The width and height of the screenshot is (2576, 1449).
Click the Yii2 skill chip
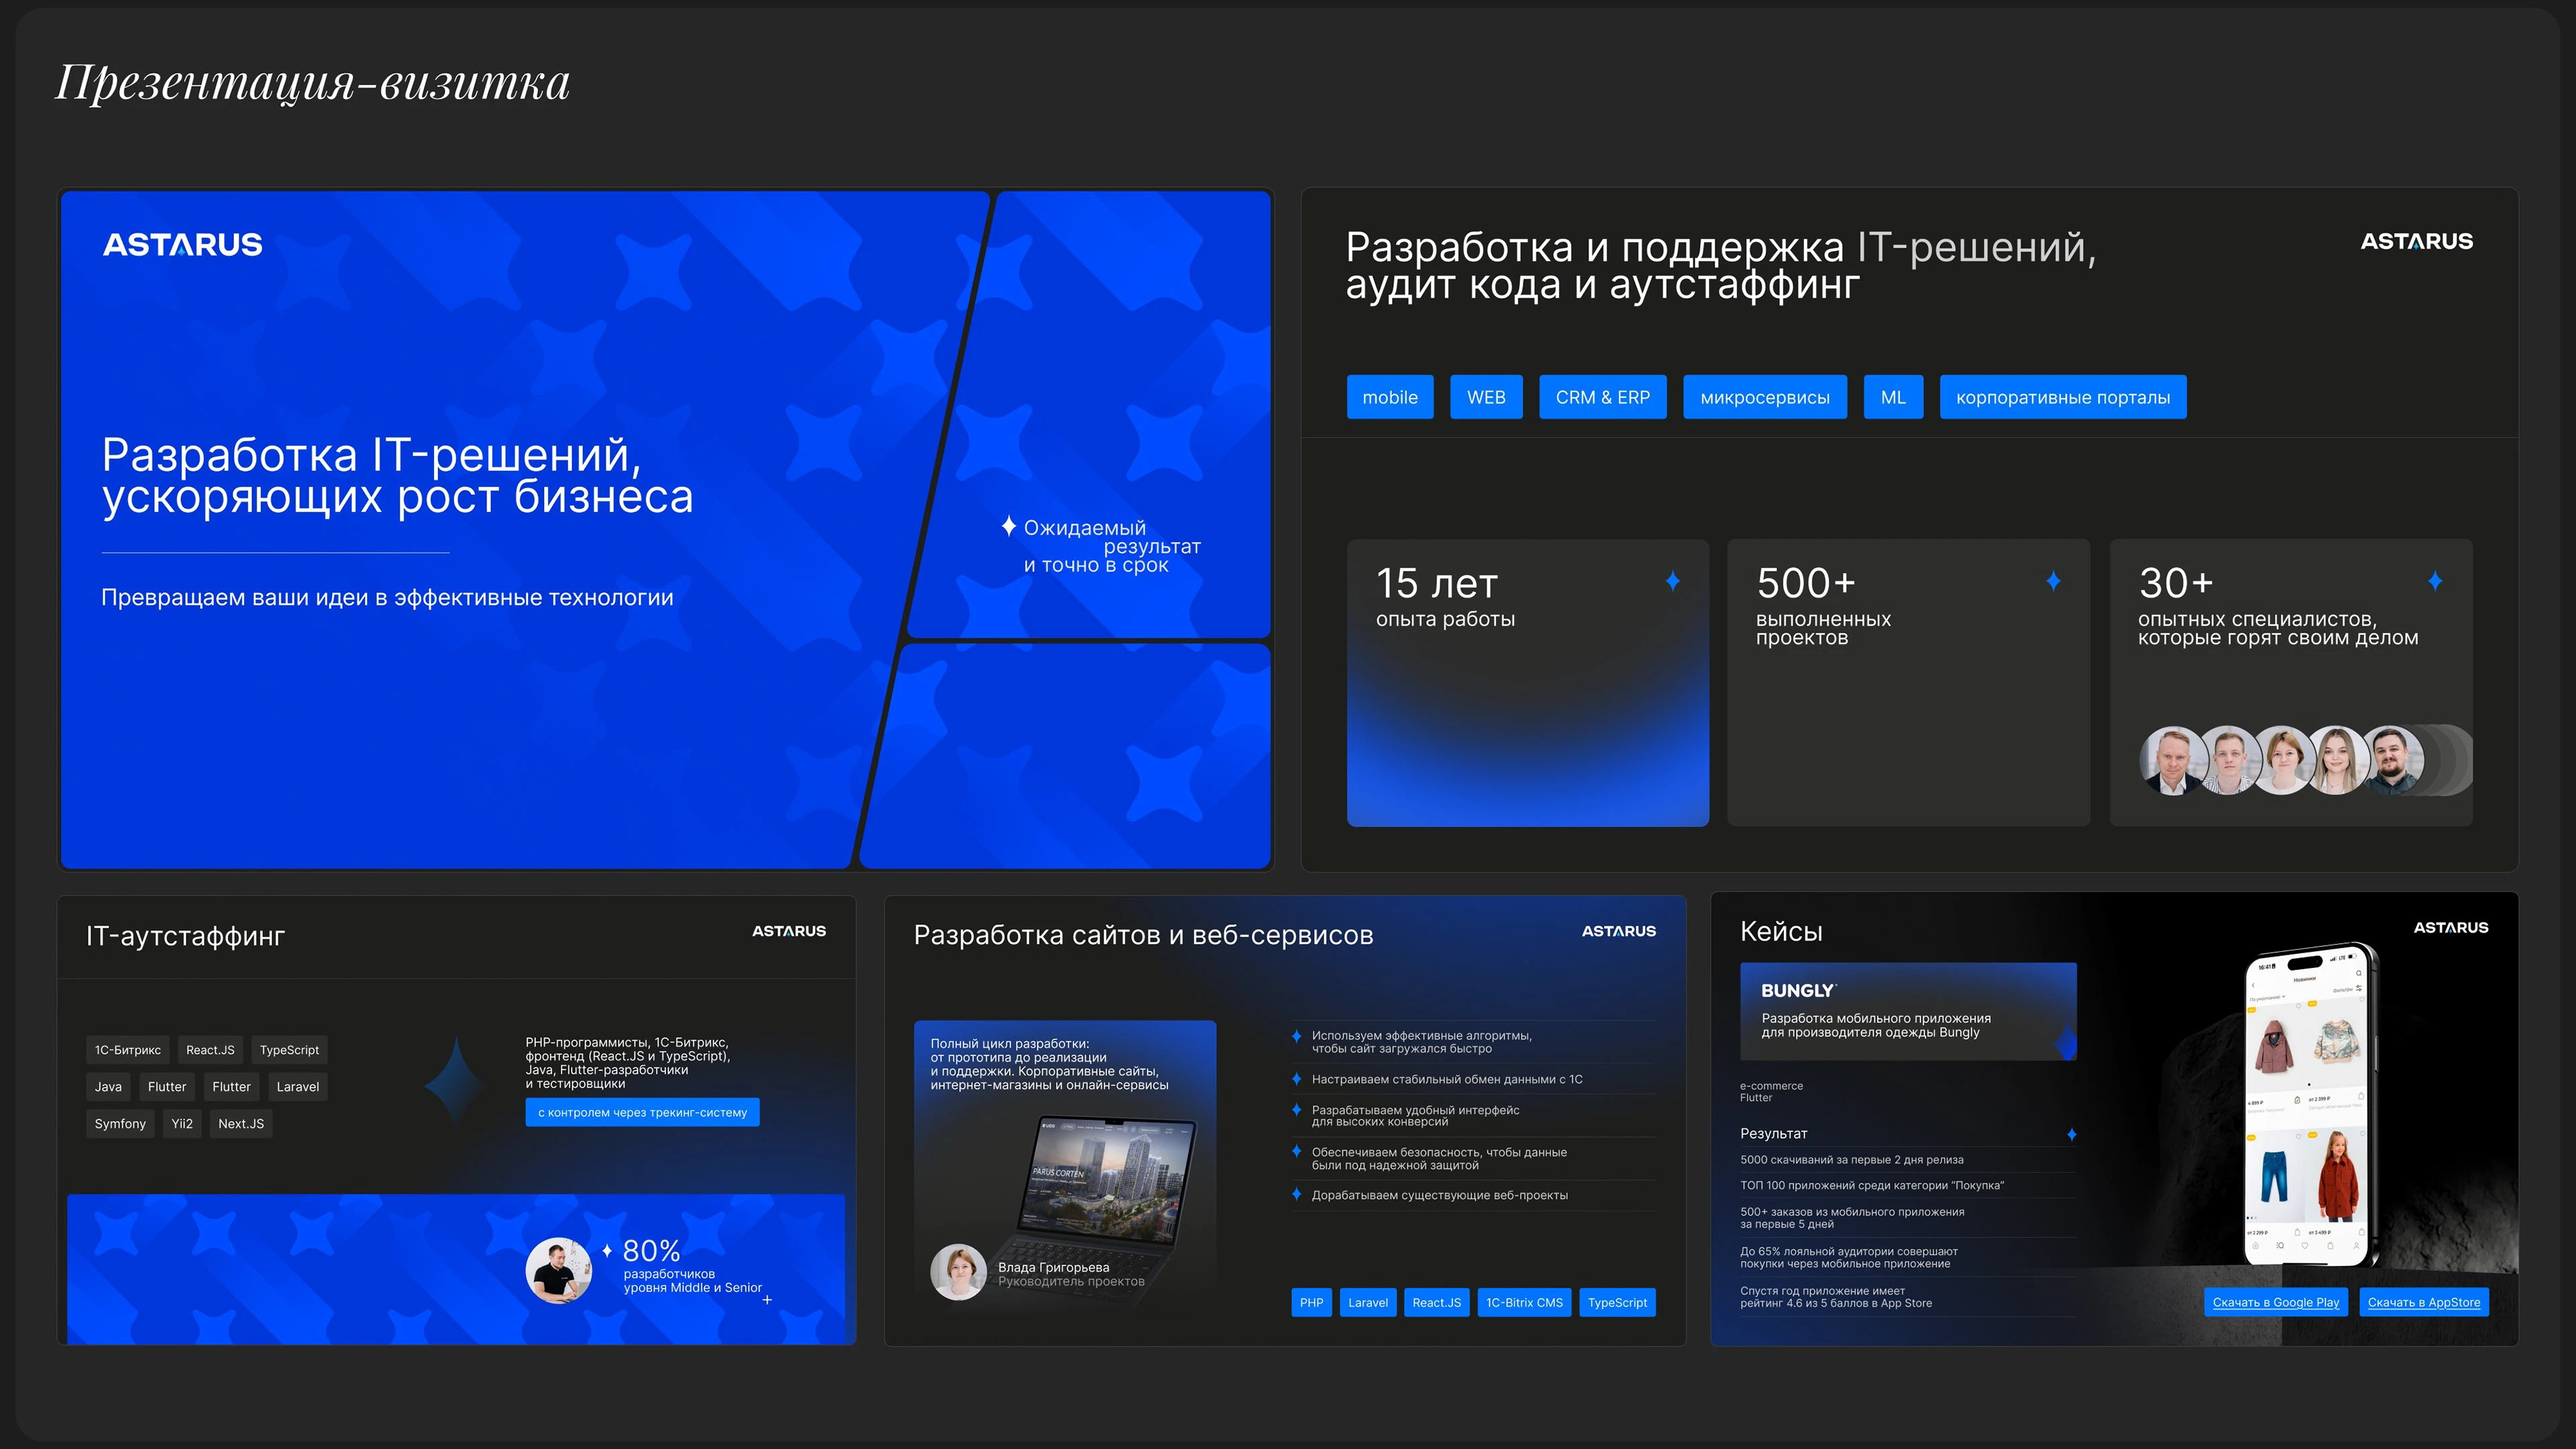[x=182, y=1124]
